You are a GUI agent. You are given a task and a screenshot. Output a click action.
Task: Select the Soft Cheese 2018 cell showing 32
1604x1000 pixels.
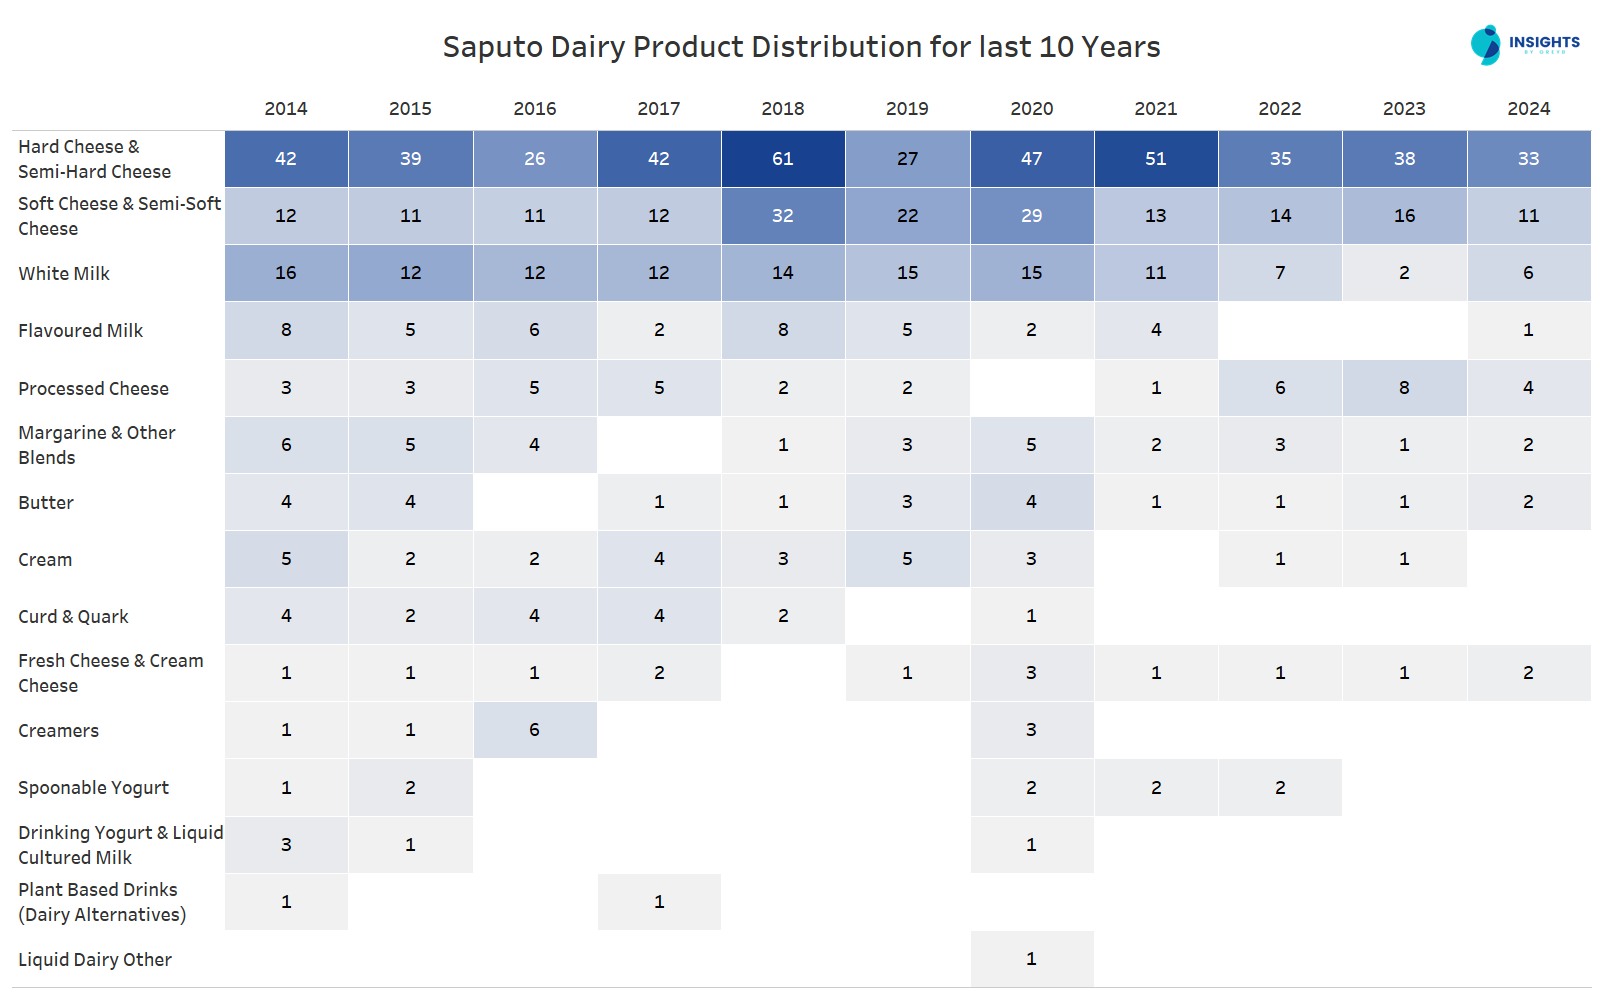point(783,216)
